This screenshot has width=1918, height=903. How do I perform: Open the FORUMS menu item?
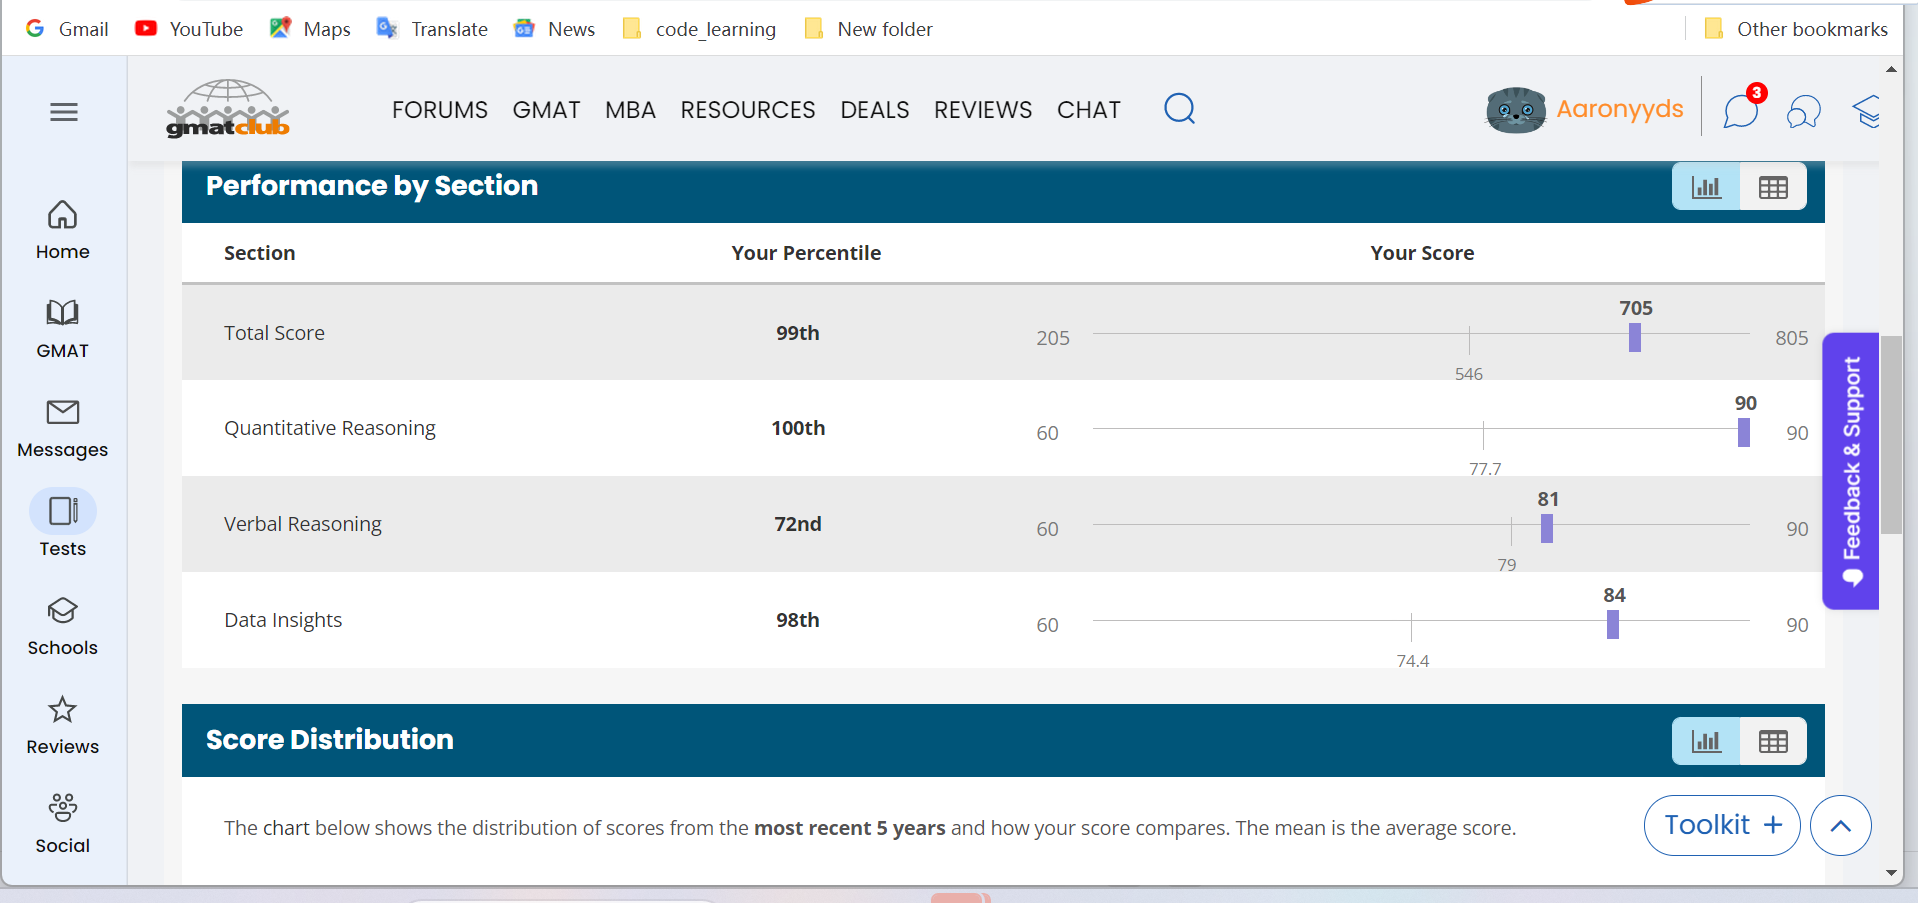(439, 110)
